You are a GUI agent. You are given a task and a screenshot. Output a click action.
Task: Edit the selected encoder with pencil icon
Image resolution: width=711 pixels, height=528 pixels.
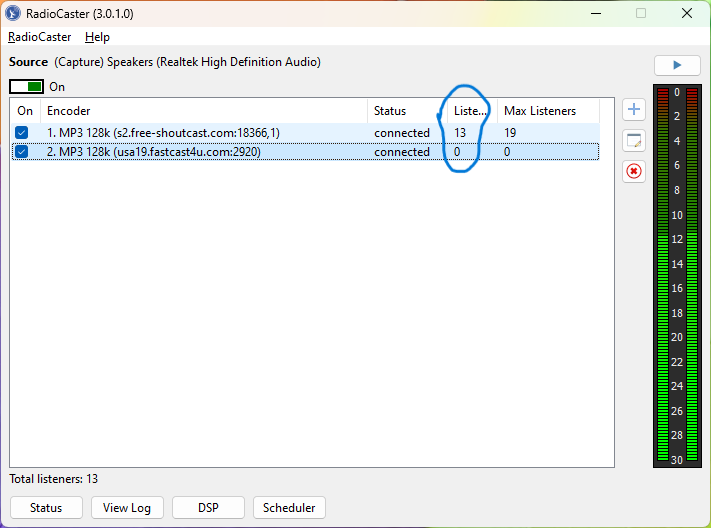[x=634, y=141]
